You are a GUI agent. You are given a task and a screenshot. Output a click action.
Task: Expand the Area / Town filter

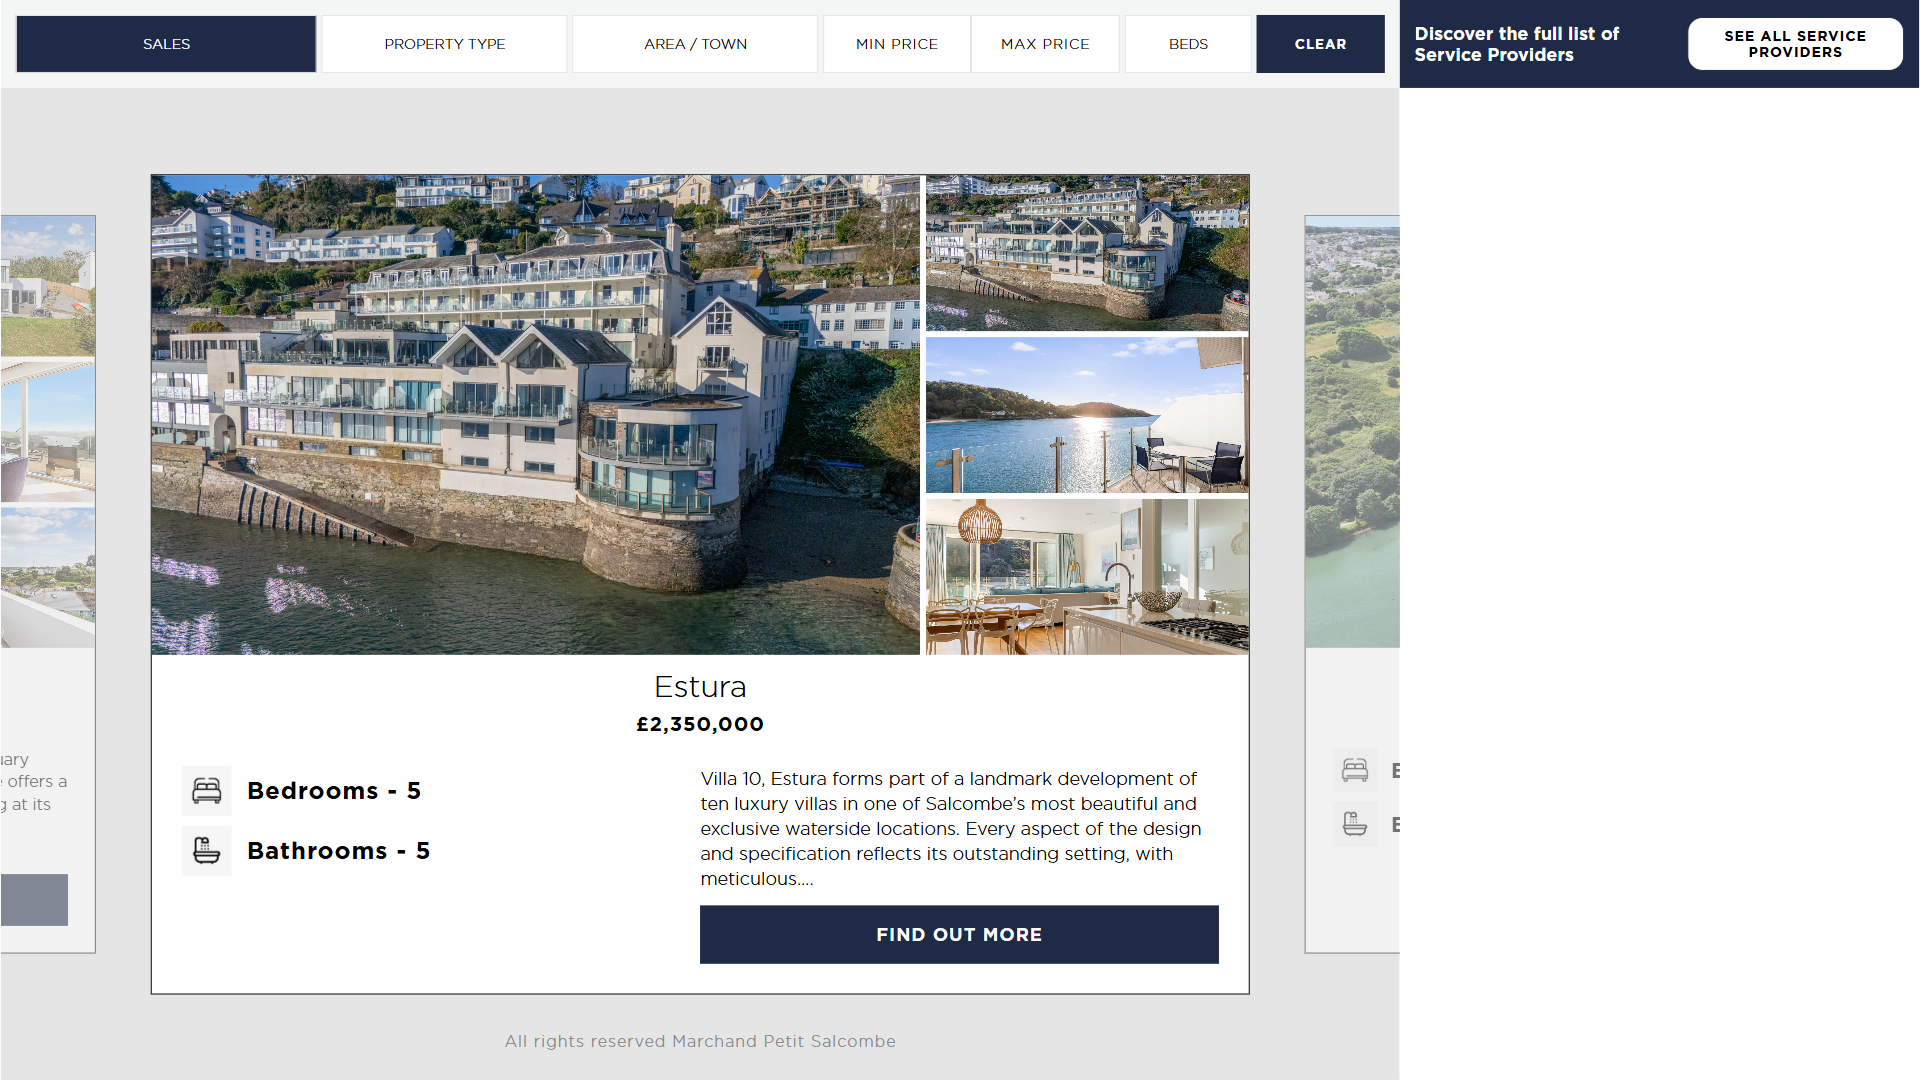pos(695,44)
